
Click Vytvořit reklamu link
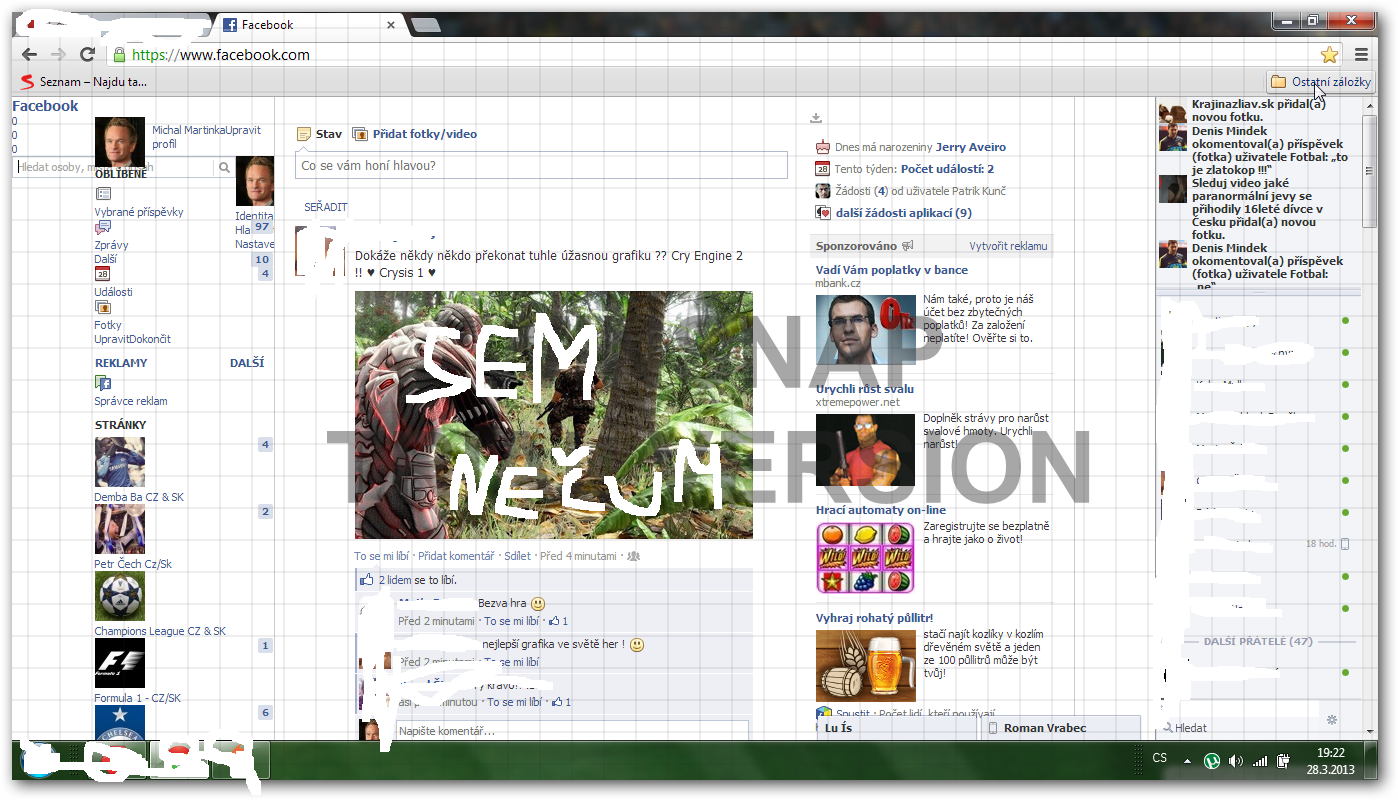coord(1008,246)
